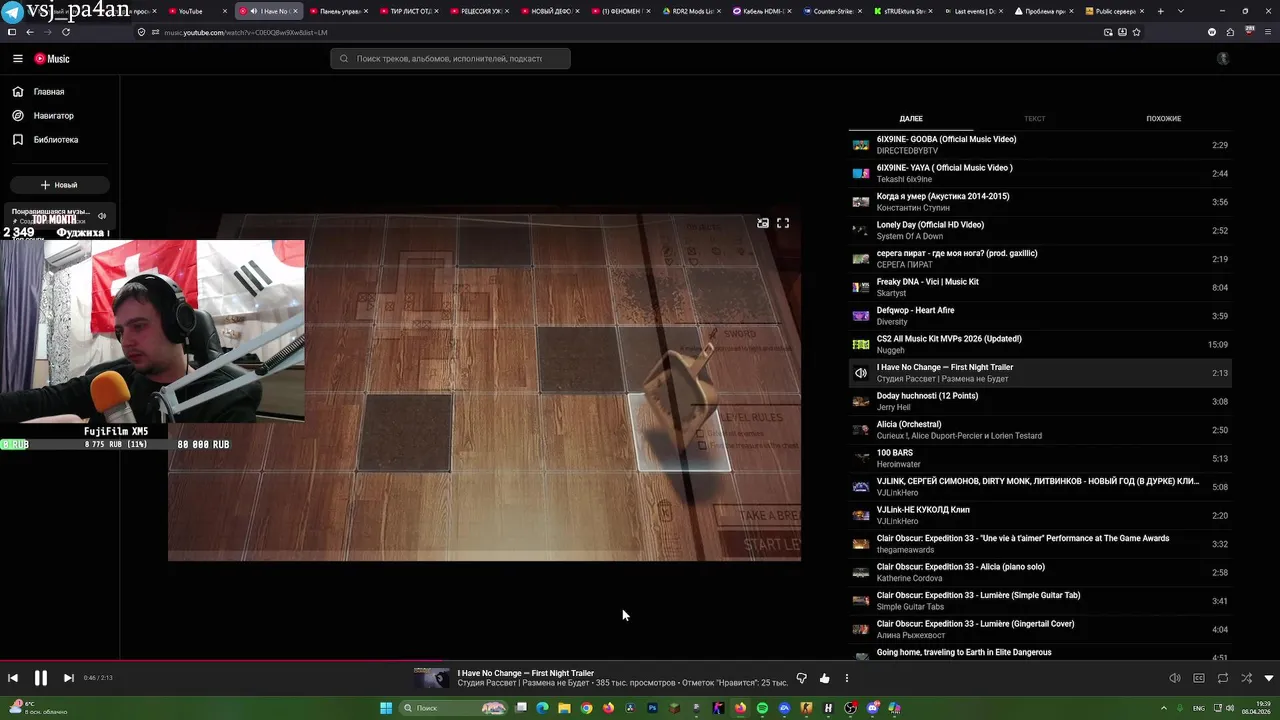The image size is (1280, 720).
Task: Play Defqwop - Heart Afire
Action: tap(1040, 316)
